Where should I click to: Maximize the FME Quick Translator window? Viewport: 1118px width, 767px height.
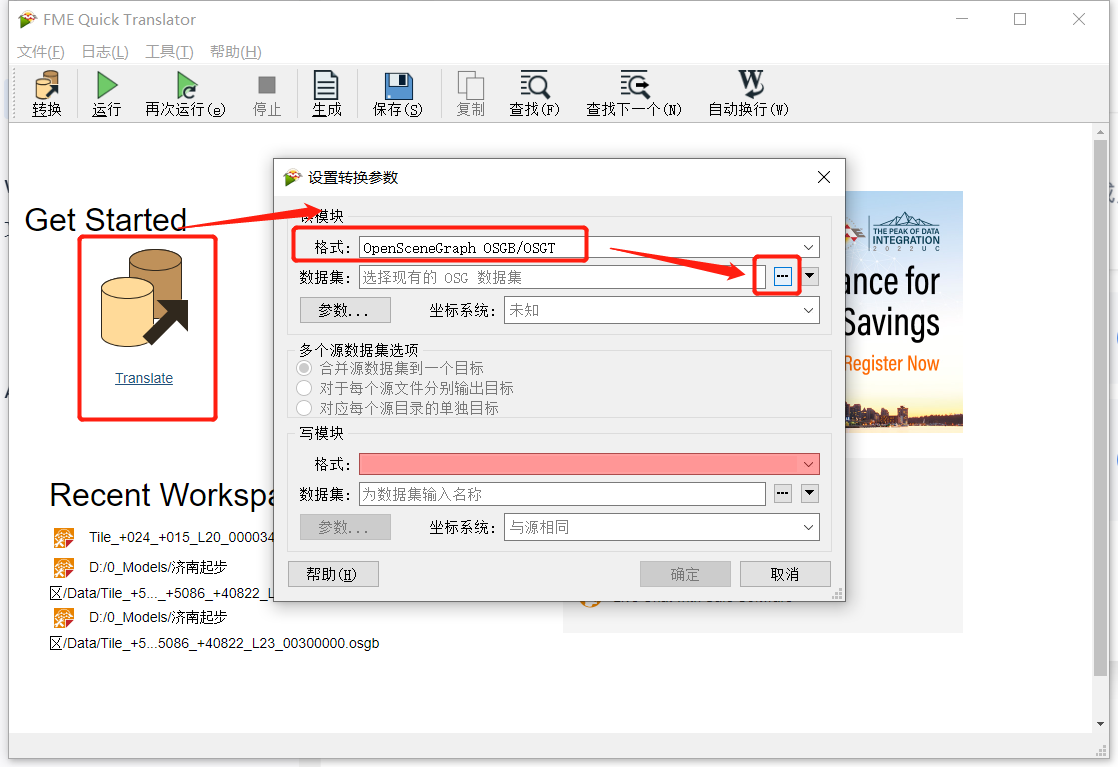point(1020,19)
